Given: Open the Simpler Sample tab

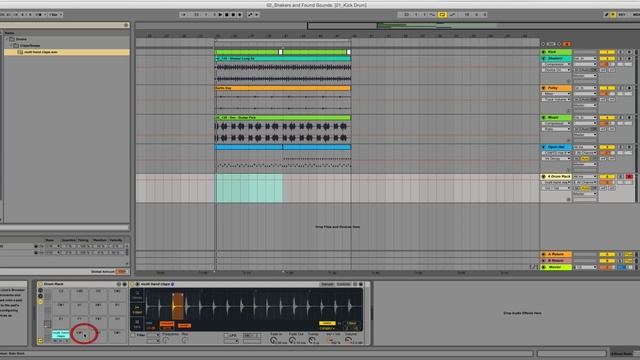Looking at the screenshot, I should pos(327,284).
